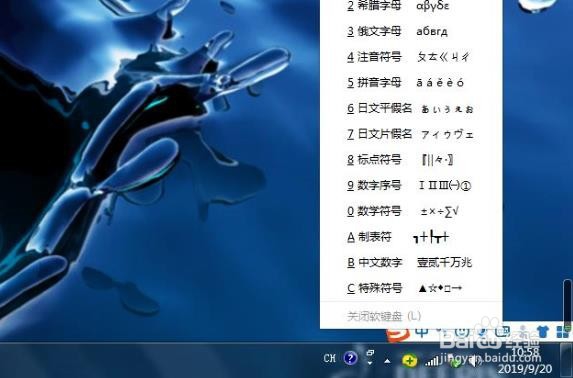Choose the 俄文字母 keyboard layout
The height and width of the screenshot is (378, 573).
411,31
